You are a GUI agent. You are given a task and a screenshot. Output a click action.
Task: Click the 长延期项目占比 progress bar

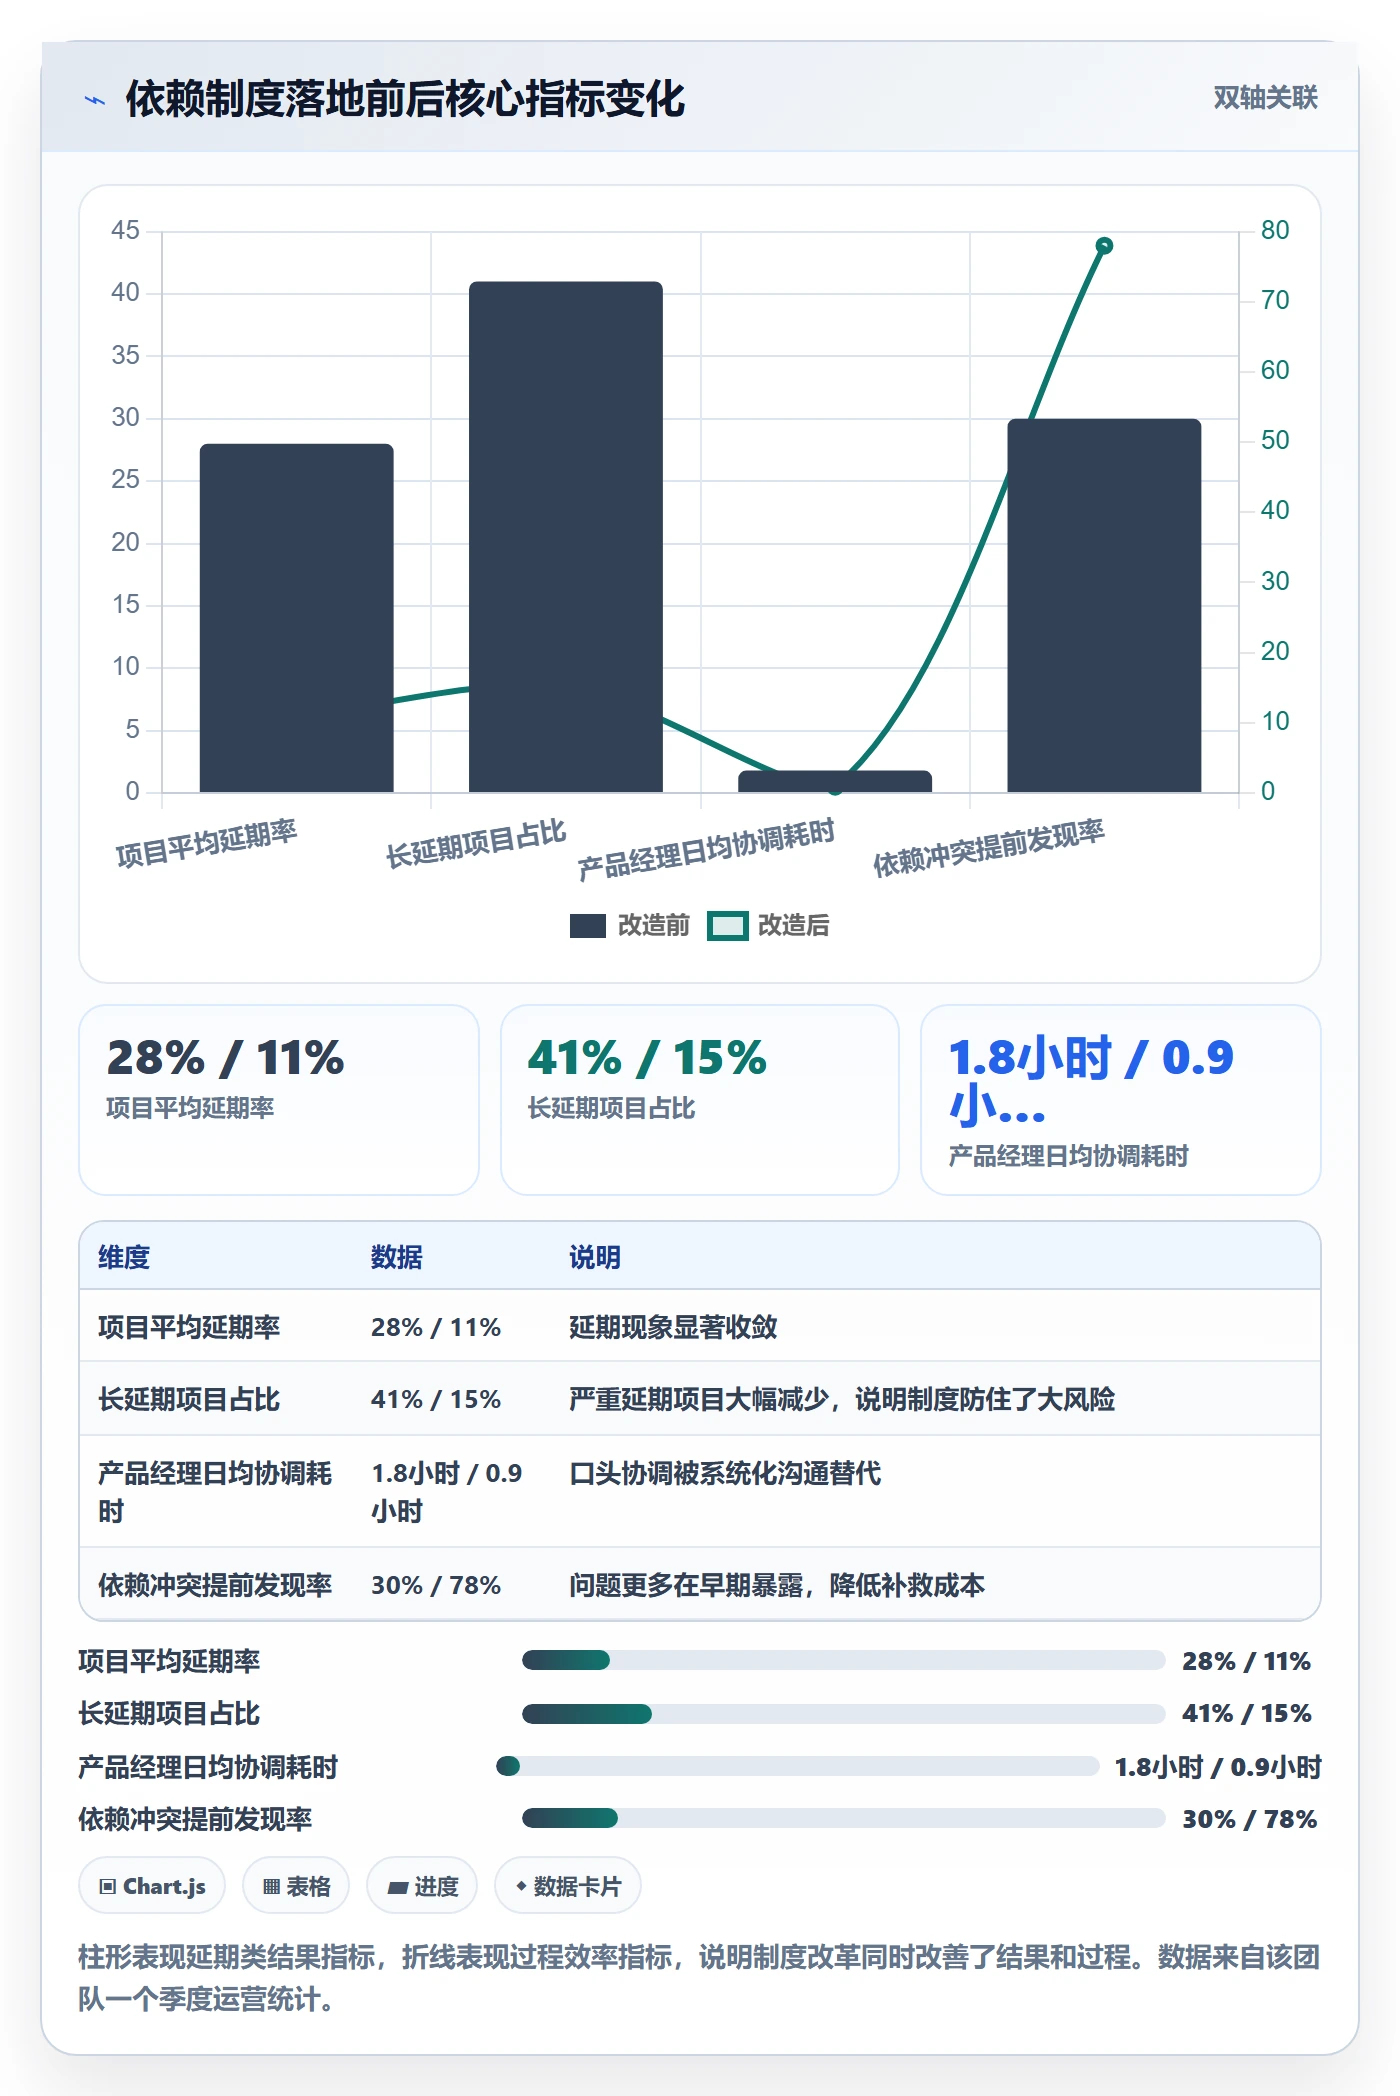pyautogui.click(x=843, y=1714)
